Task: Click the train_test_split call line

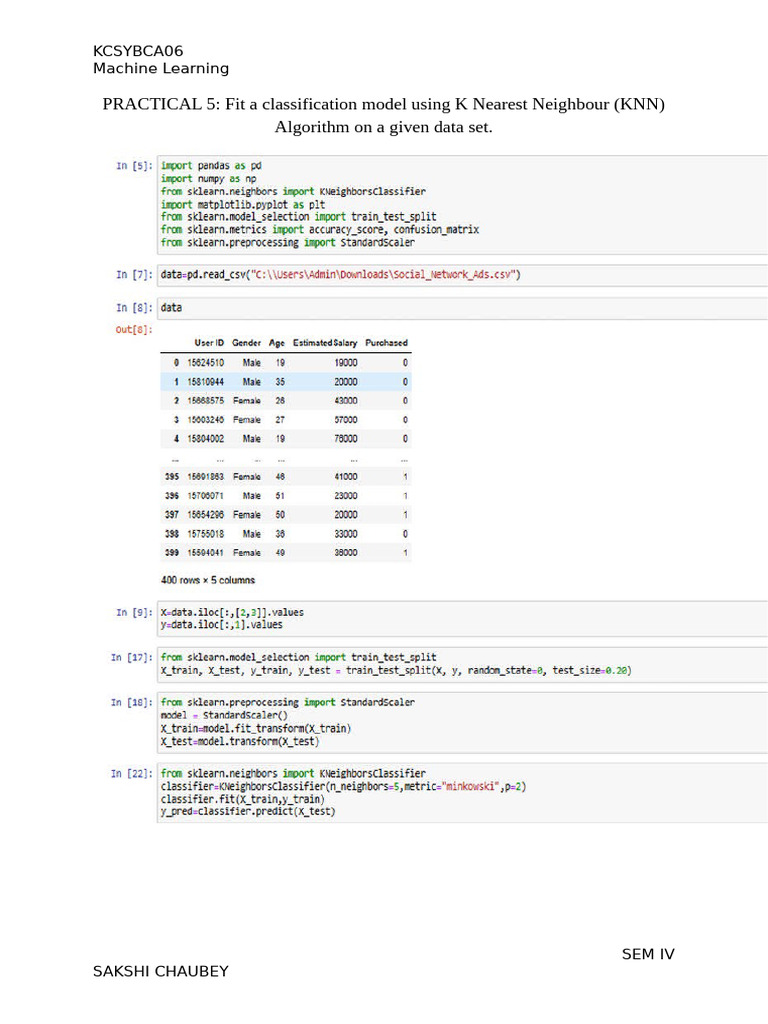Action: tap(396, 671)
